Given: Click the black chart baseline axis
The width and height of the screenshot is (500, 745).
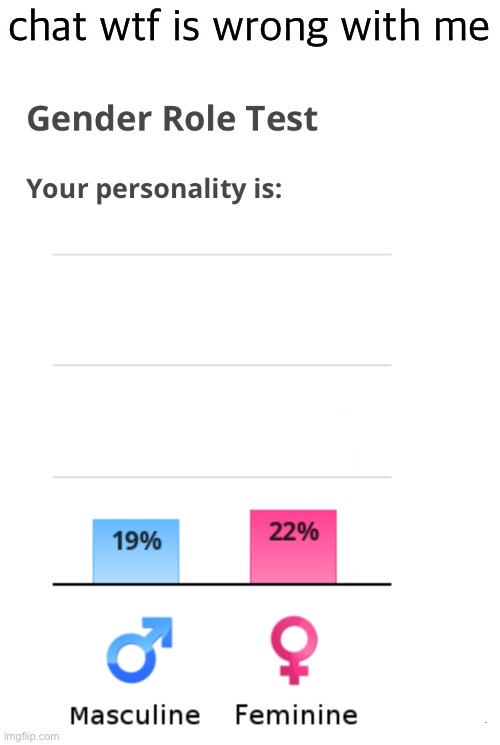Looking at the screenshot, I should 222,584.
